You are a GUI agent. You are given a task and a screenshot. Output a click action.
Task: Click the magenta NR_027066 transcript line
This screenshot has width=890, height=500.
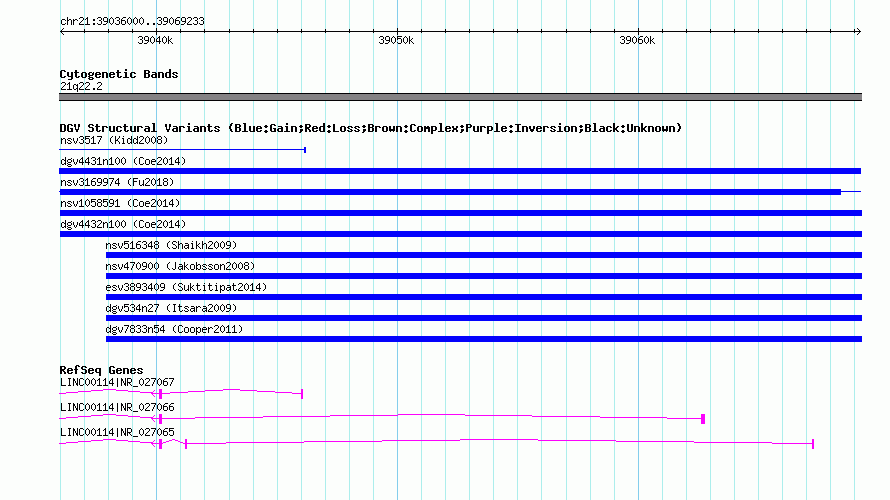pos(382,417)
